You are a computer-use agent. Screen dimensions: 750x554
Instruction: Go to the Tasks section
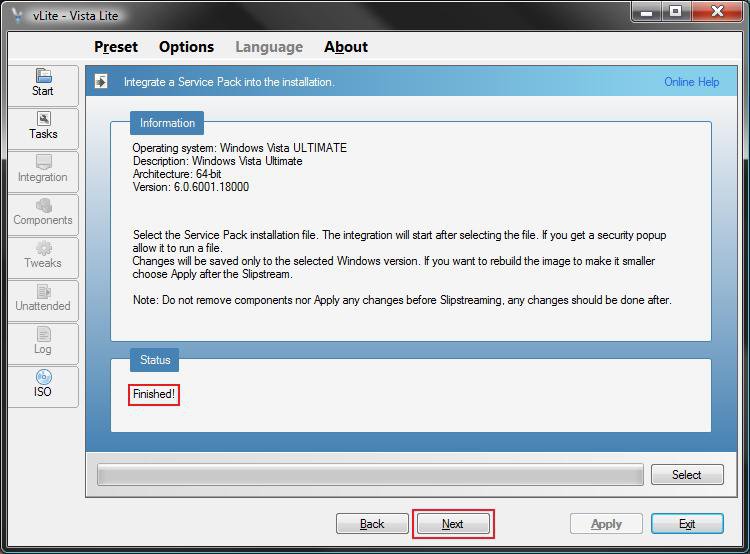(43, 128)
